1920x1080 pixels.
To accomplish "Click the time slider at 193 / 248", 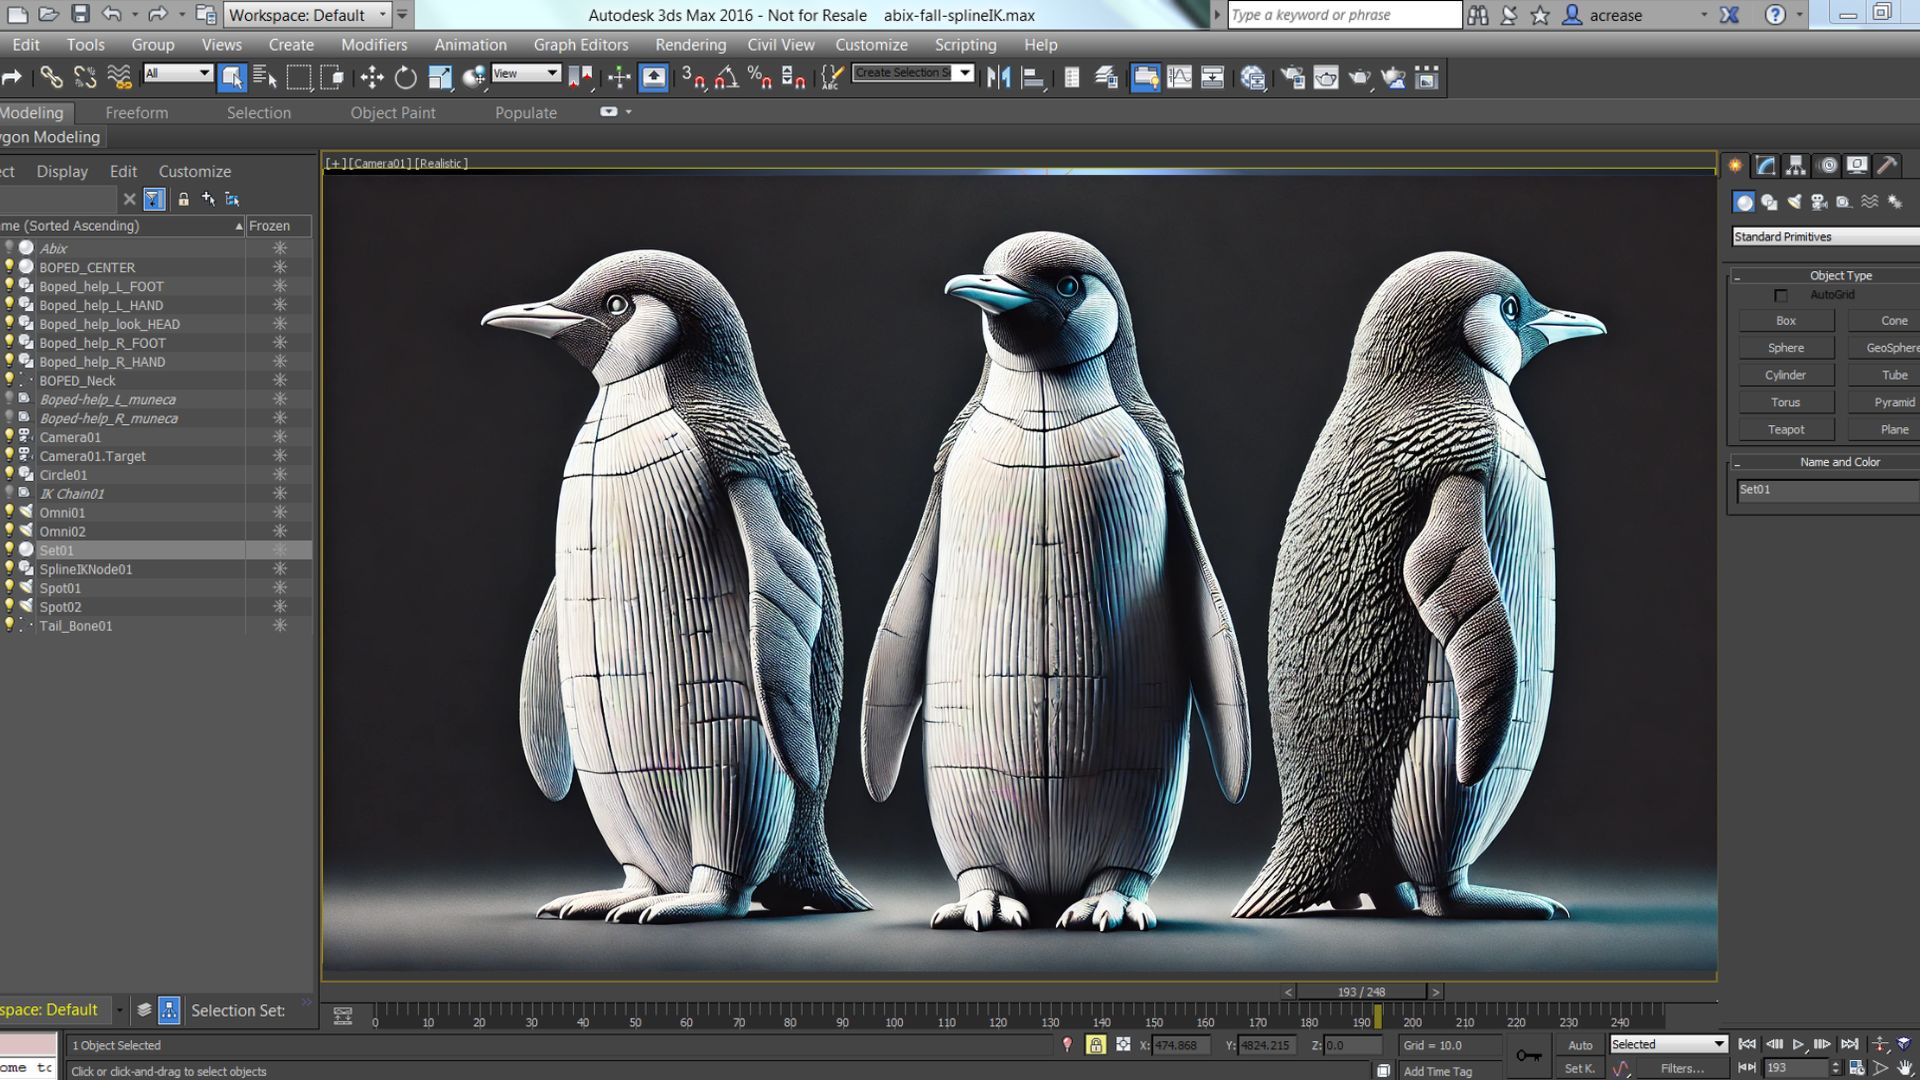I will tap(1360, 992).
